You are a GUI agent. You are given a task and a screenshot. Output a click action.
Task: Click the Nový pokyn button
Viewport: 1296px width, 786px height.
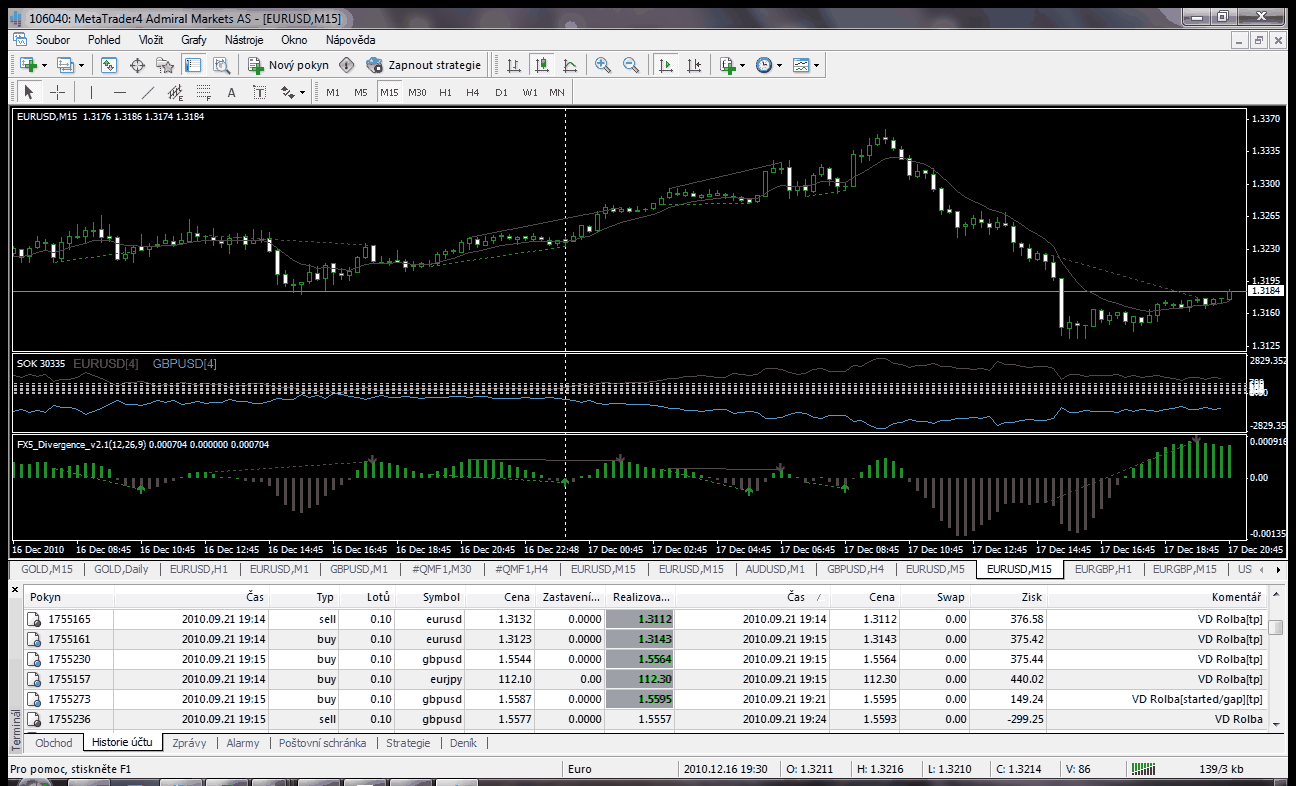click(289, 65)
